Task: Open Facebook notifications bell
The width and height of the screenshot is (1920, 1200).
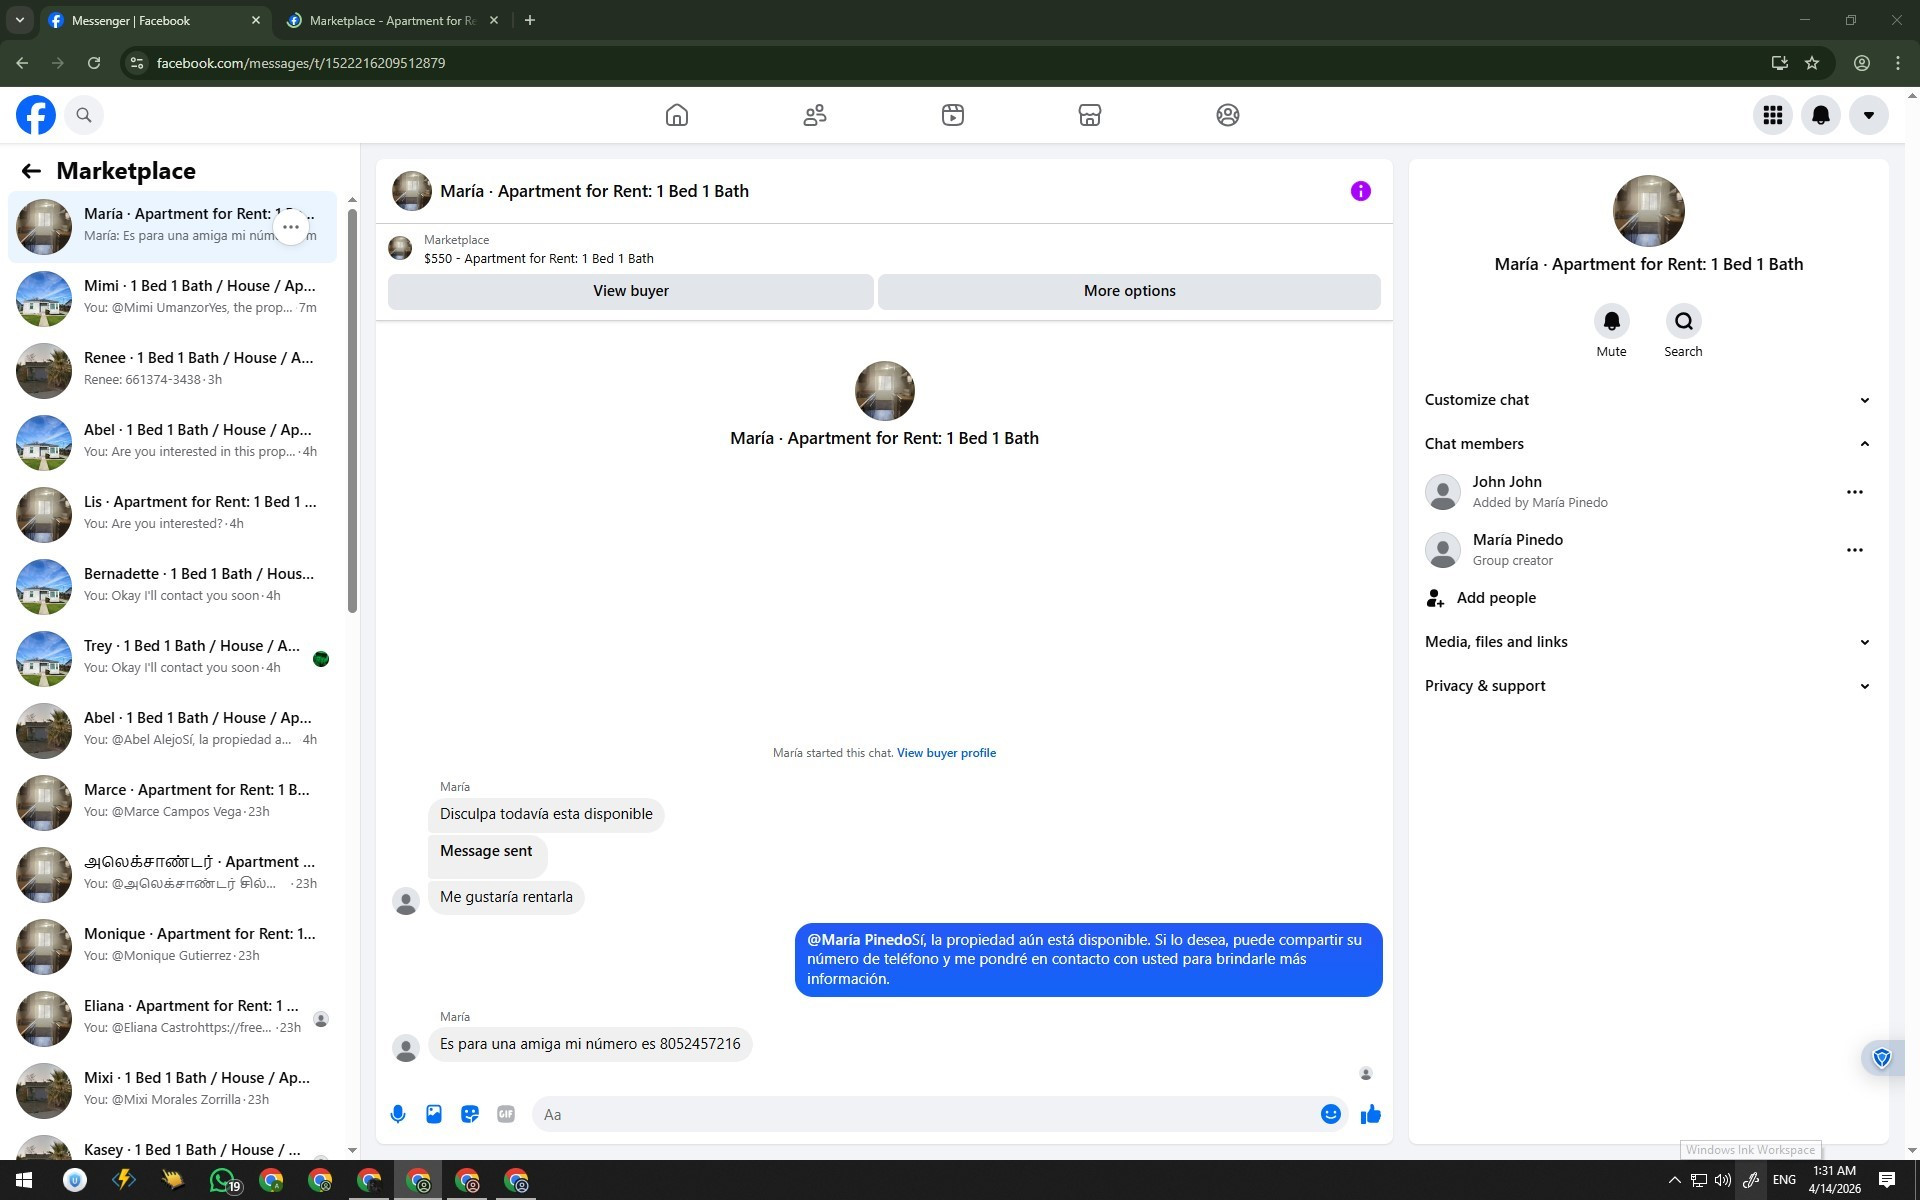Action: pos(1820,115)
